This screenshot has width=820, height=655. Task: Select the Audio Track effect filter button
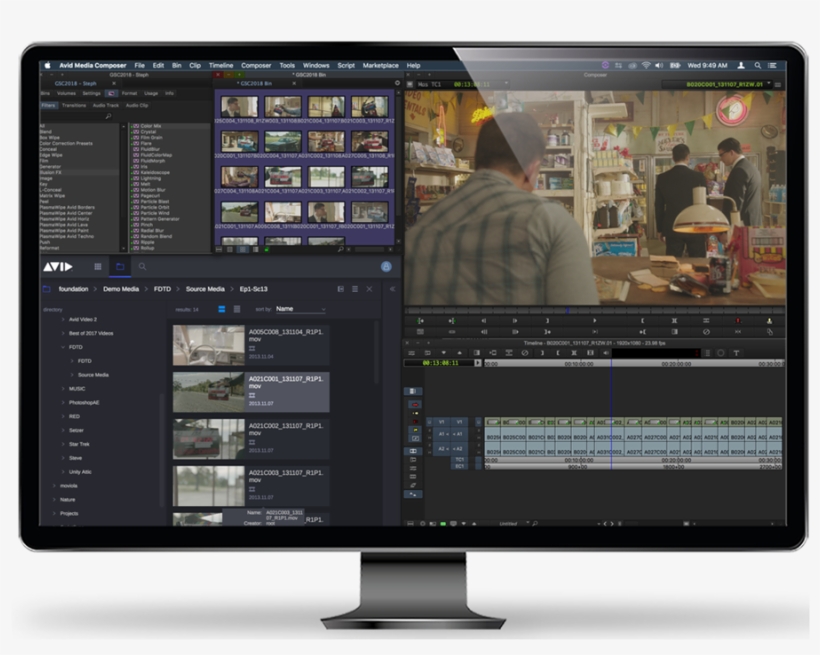(x=106, y=105)
